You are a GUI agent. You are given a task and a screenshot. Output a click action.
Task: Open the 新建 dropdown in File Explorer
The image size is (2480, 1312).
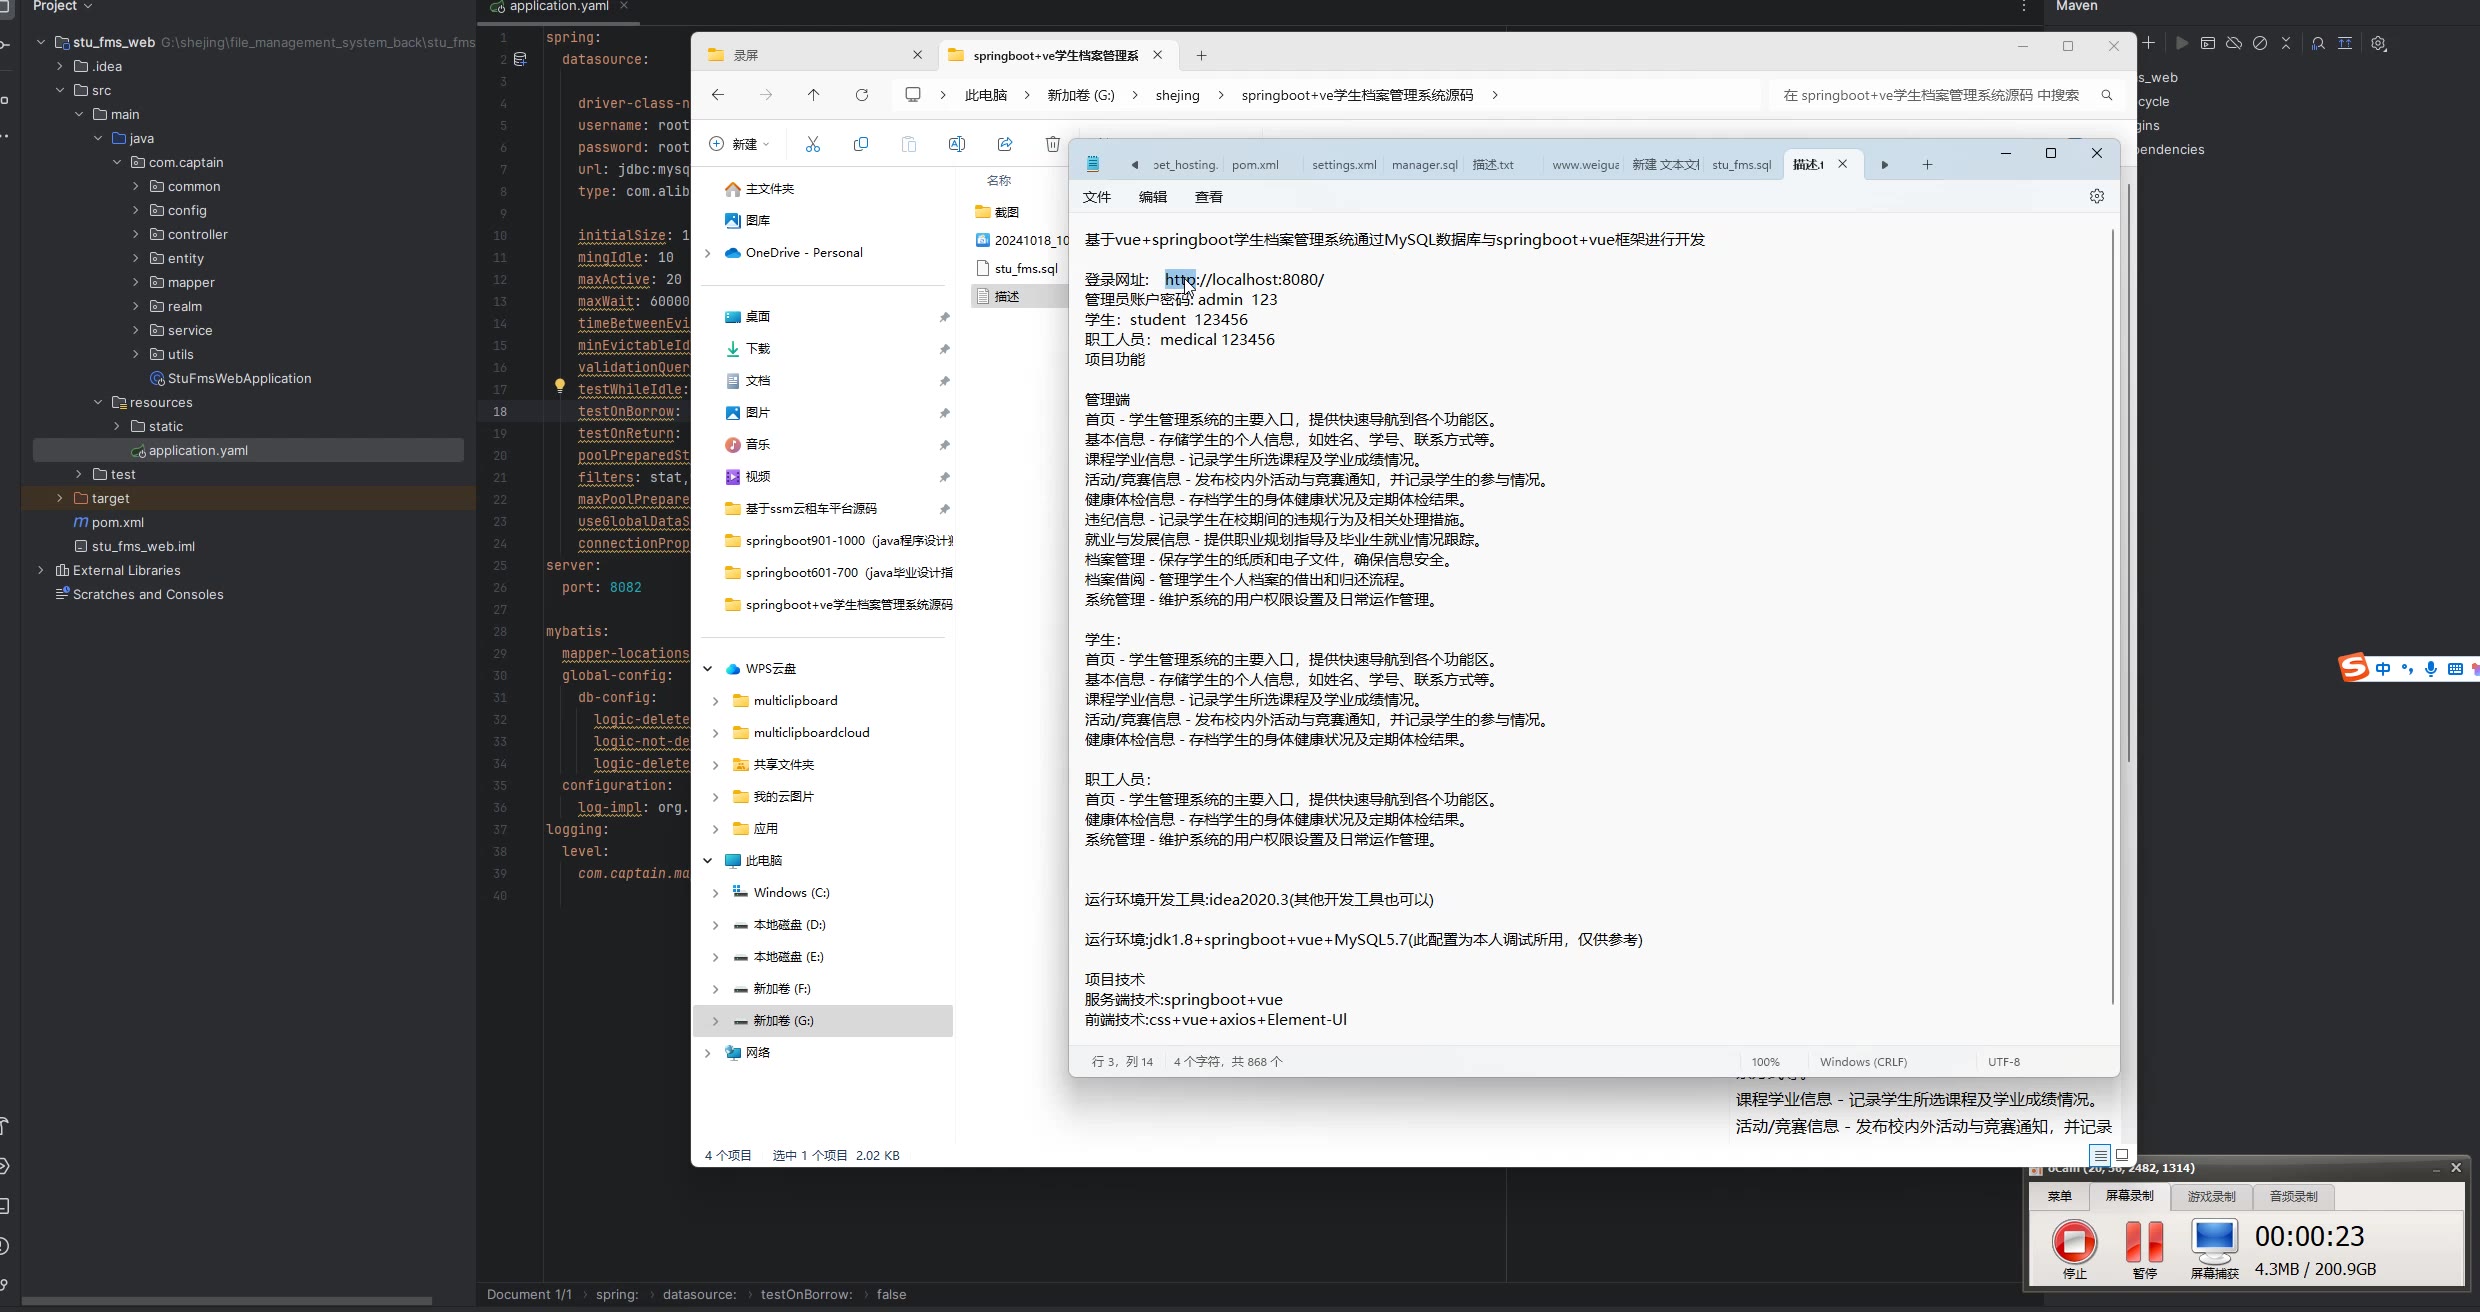tap(739, 144)
